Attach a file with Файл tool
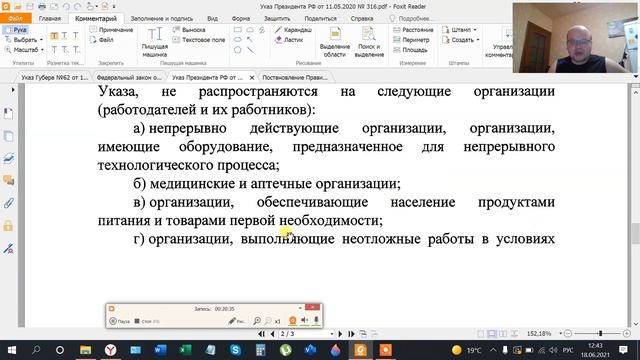 pos(102,40)
